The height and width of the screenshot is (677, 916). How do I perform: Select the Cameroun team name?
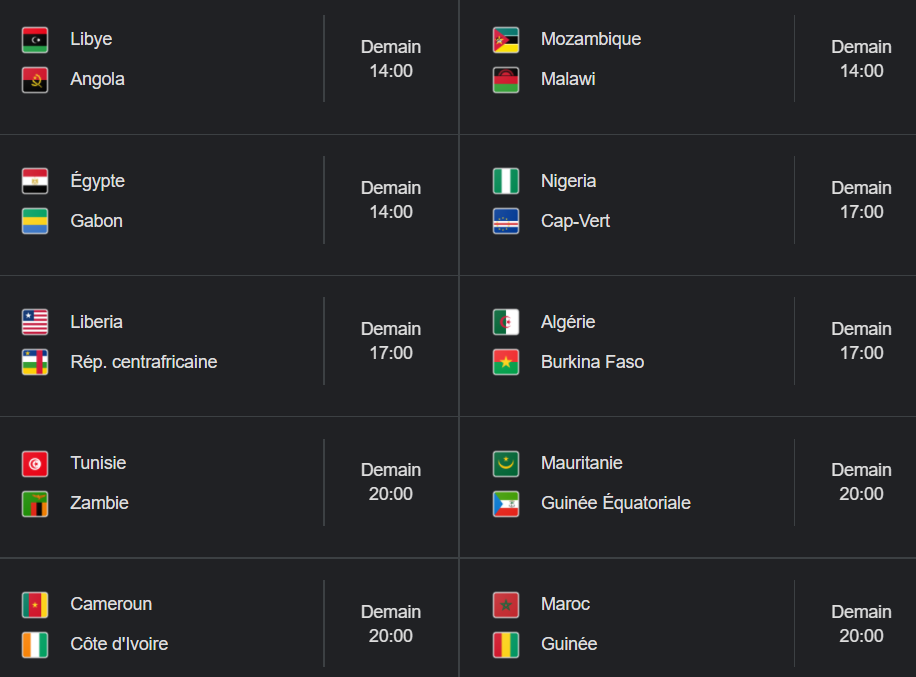111,604
